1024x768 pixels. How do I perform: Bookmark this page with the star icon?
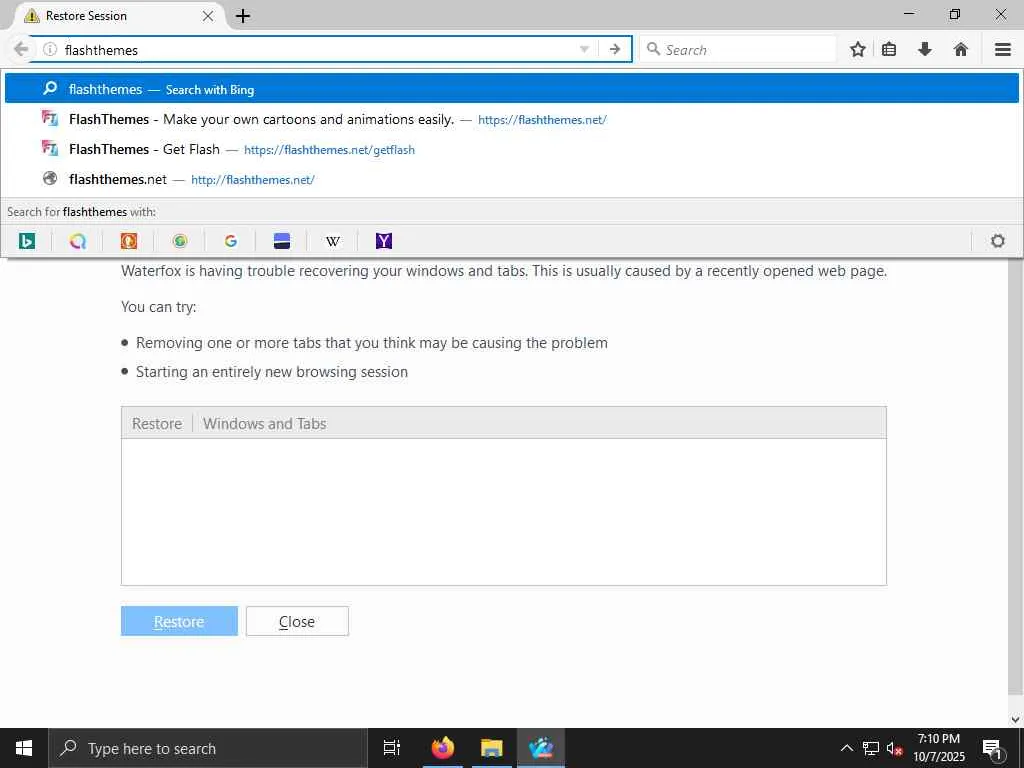pos(857,50)
